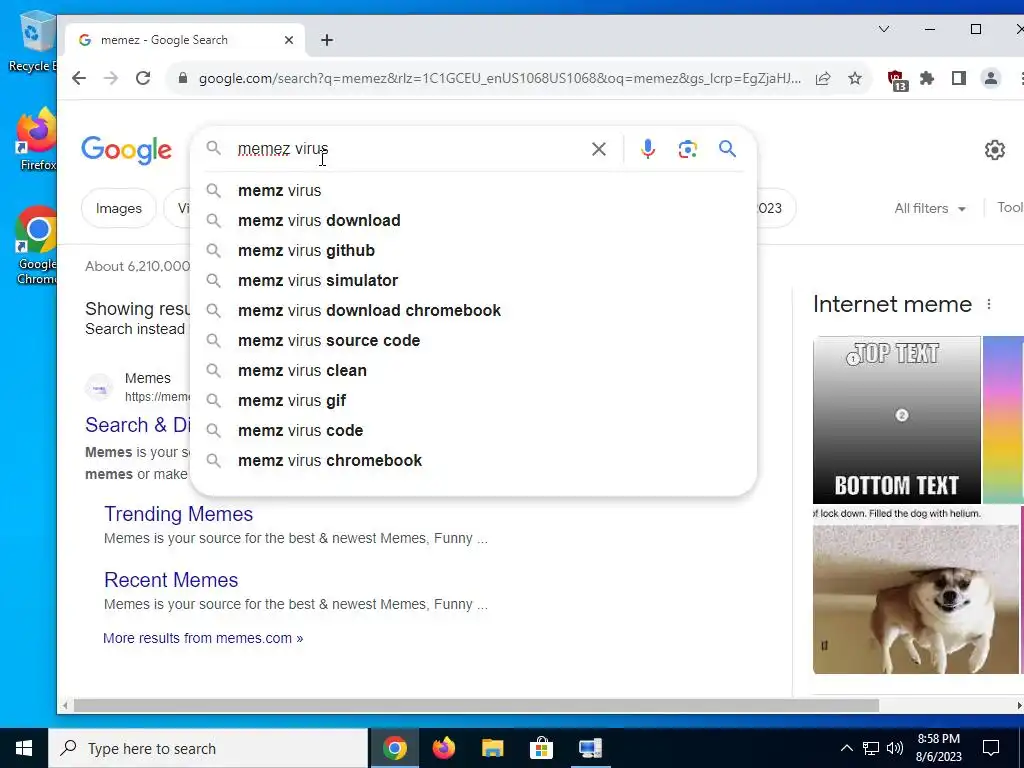This screenshot has width=1024, height=768.
Task: Open the Chrome profile avatar
Action: click(x=991, y=78)
